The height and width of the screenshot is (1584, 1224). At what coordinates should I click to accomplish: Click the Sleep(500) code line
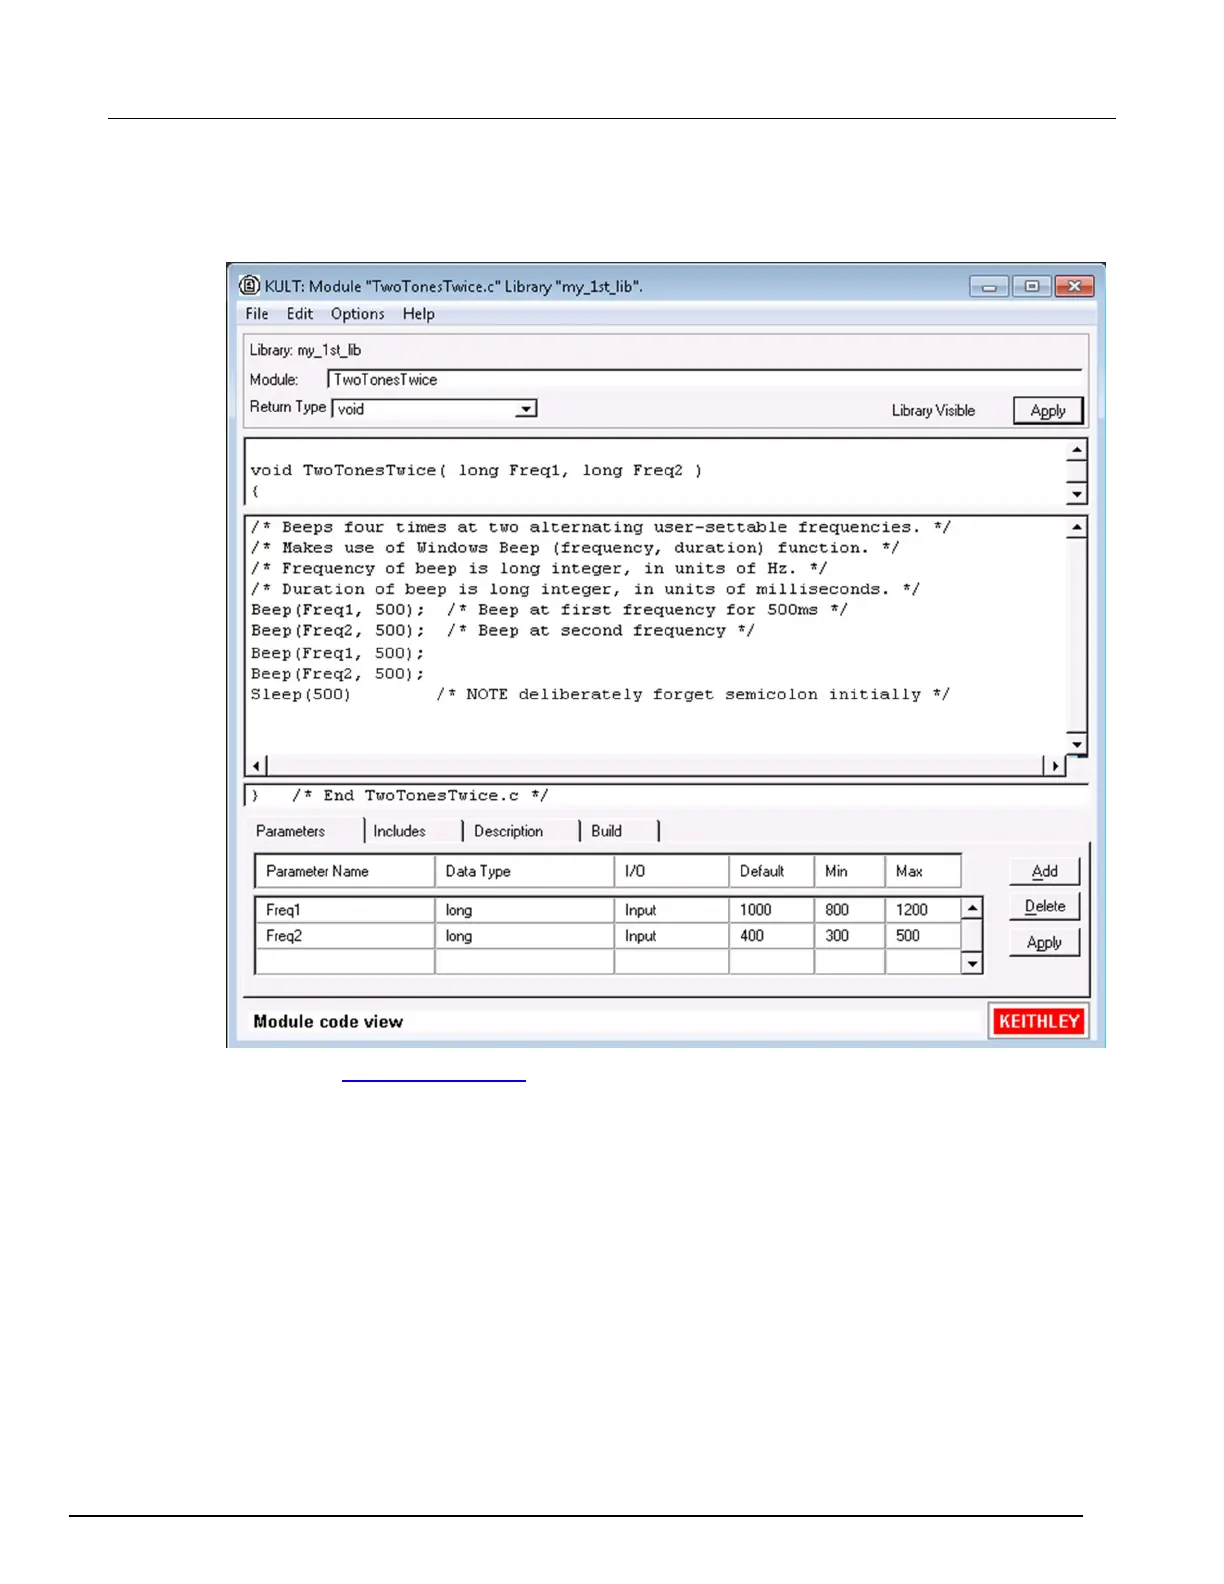tap(600, 695)
